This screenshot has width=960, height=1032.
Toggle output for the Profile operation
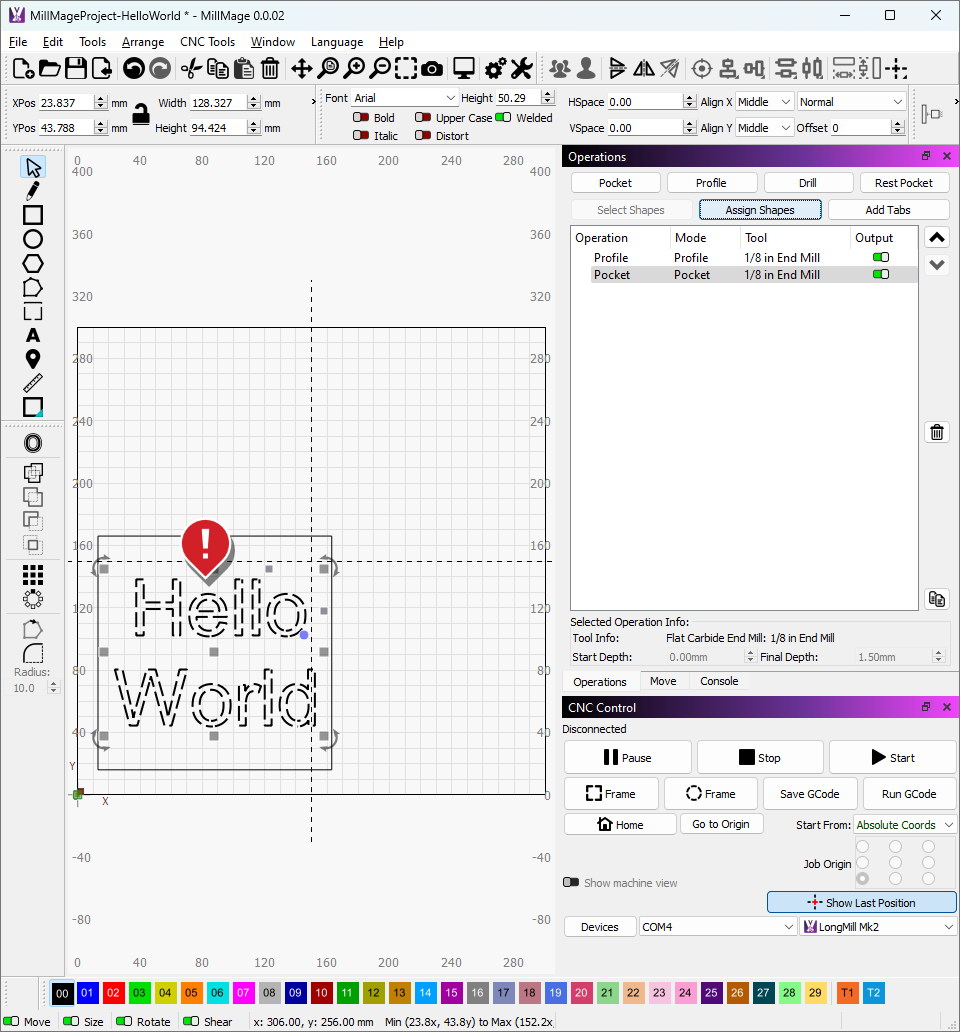[x=880, y=258]
